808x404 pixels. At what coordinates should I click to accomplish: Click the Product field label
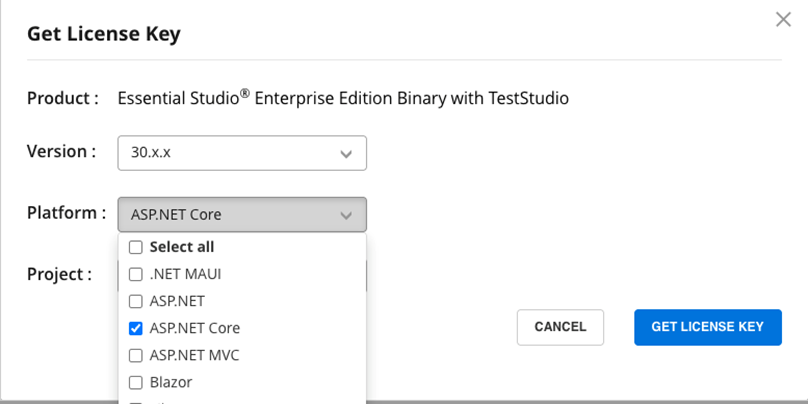[x=62, y=98]
